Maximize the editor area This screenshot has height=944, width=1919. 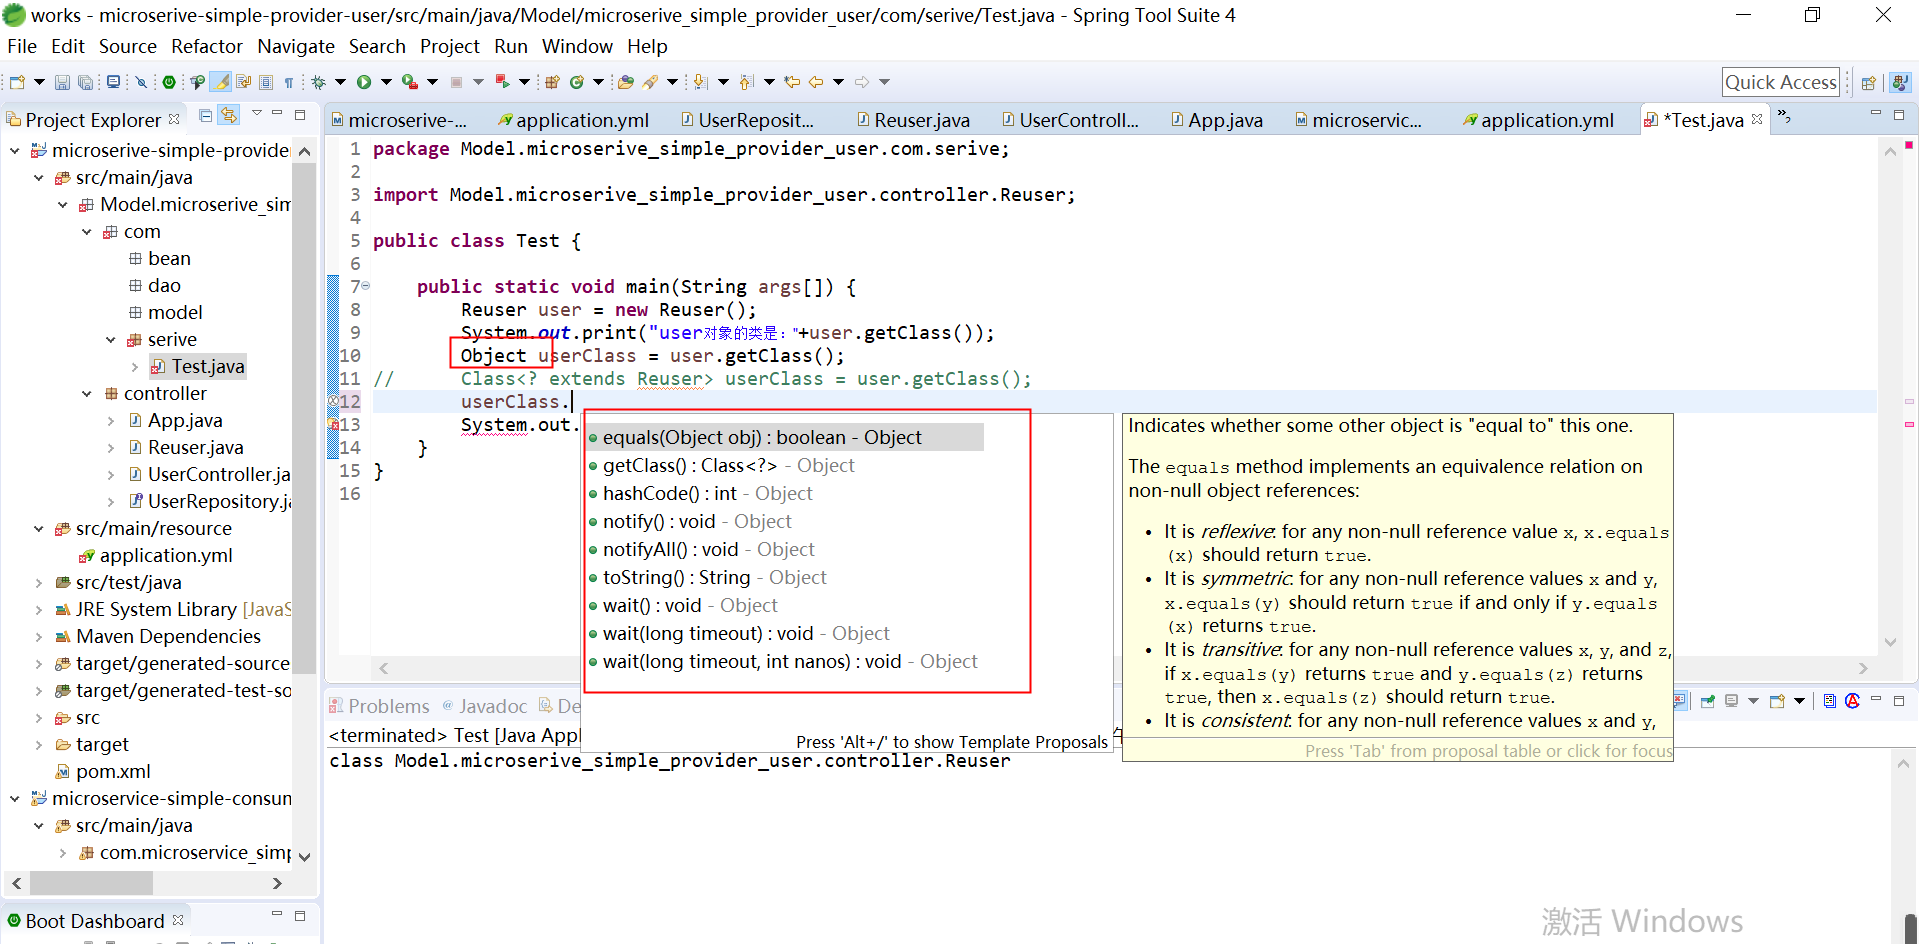point(1899,115)
